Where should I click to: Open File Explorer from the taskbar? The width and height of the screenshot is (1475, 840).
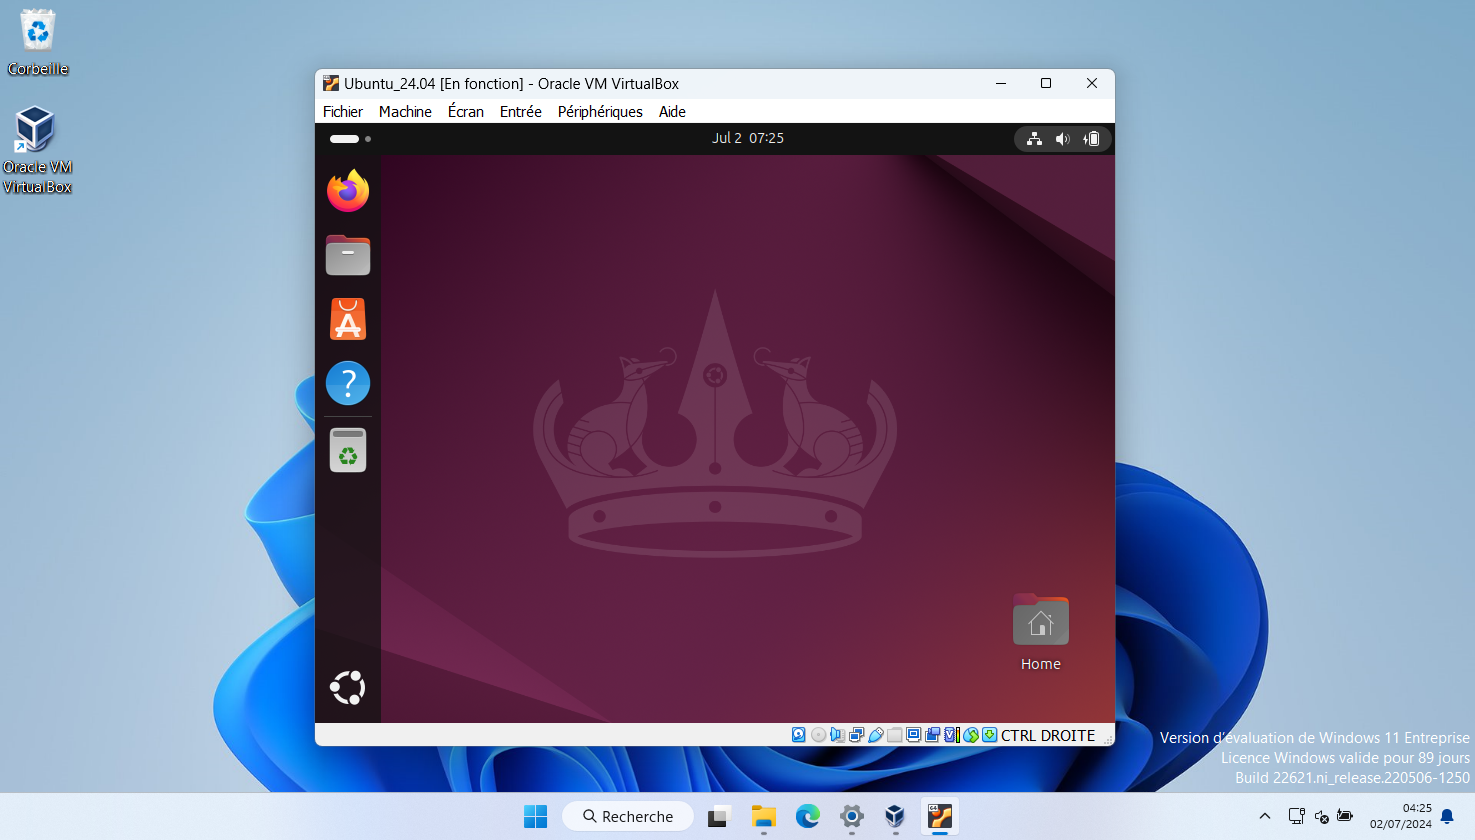coord(764,817)
